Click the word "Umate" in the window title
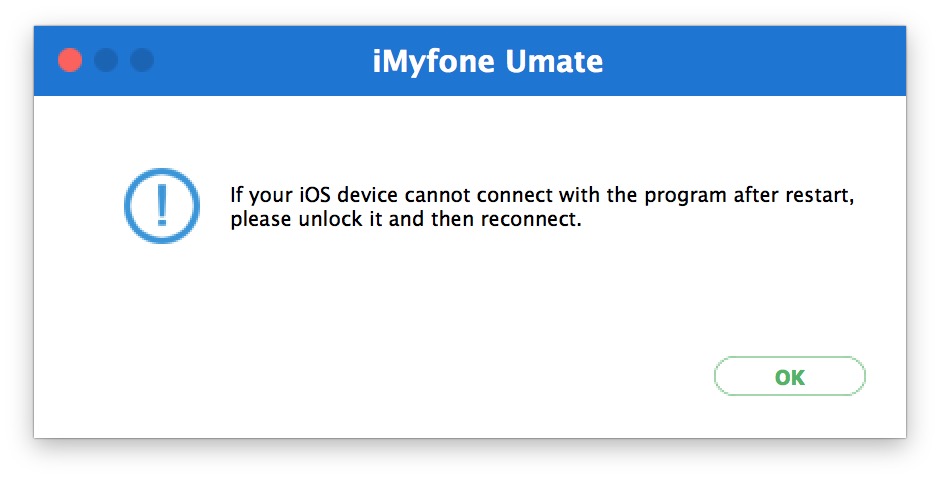Screen dimensions: 940x480 (555, 62)
